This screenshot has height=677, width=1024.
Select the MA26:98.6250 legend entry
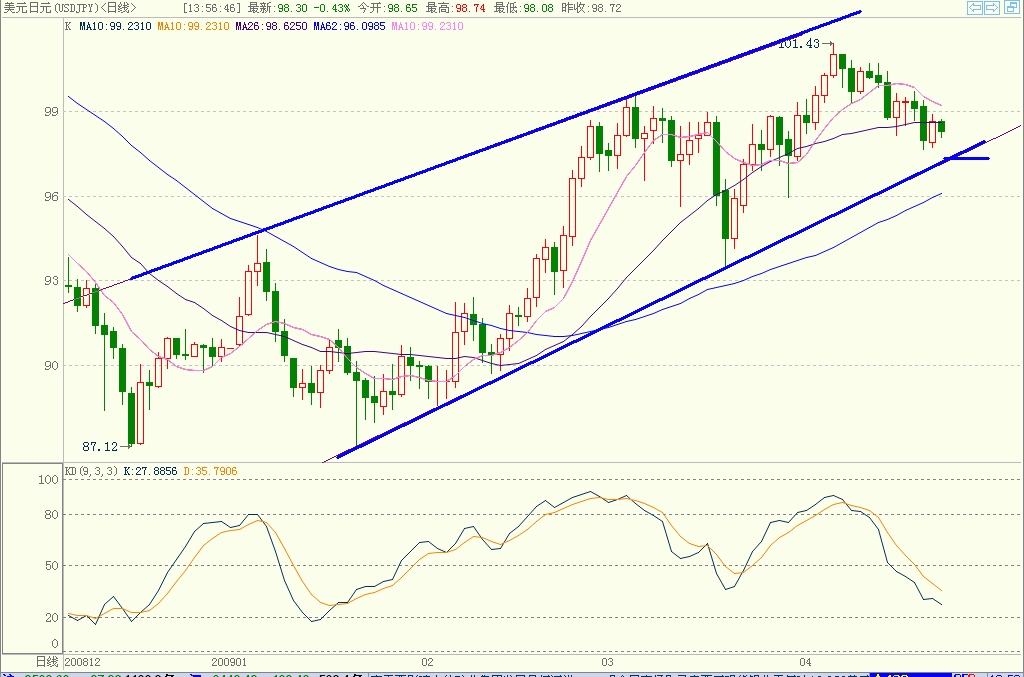tap(271, 26)
